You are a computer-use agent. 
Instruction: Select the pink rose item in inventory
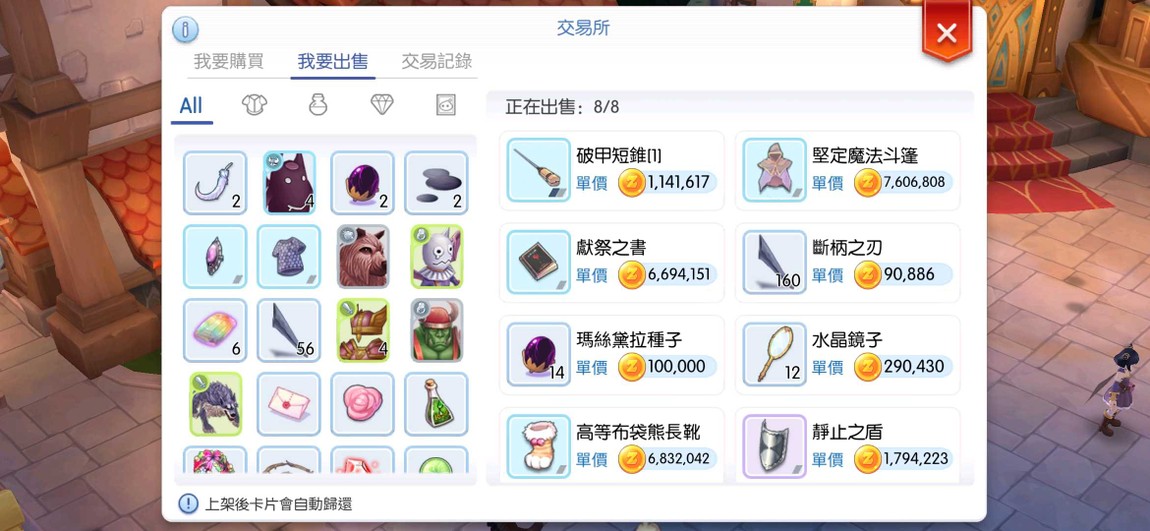362,404
